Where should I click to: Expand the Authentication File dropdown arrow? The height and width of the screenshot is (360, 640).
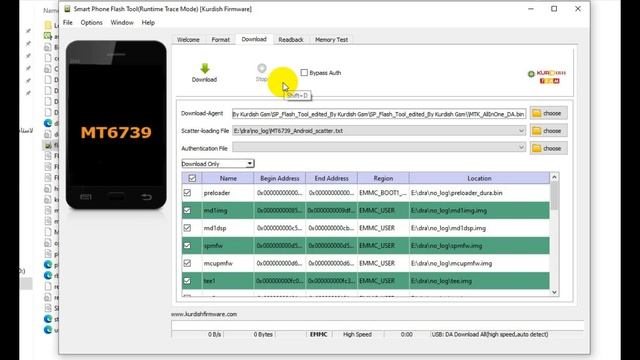point(521,147)
